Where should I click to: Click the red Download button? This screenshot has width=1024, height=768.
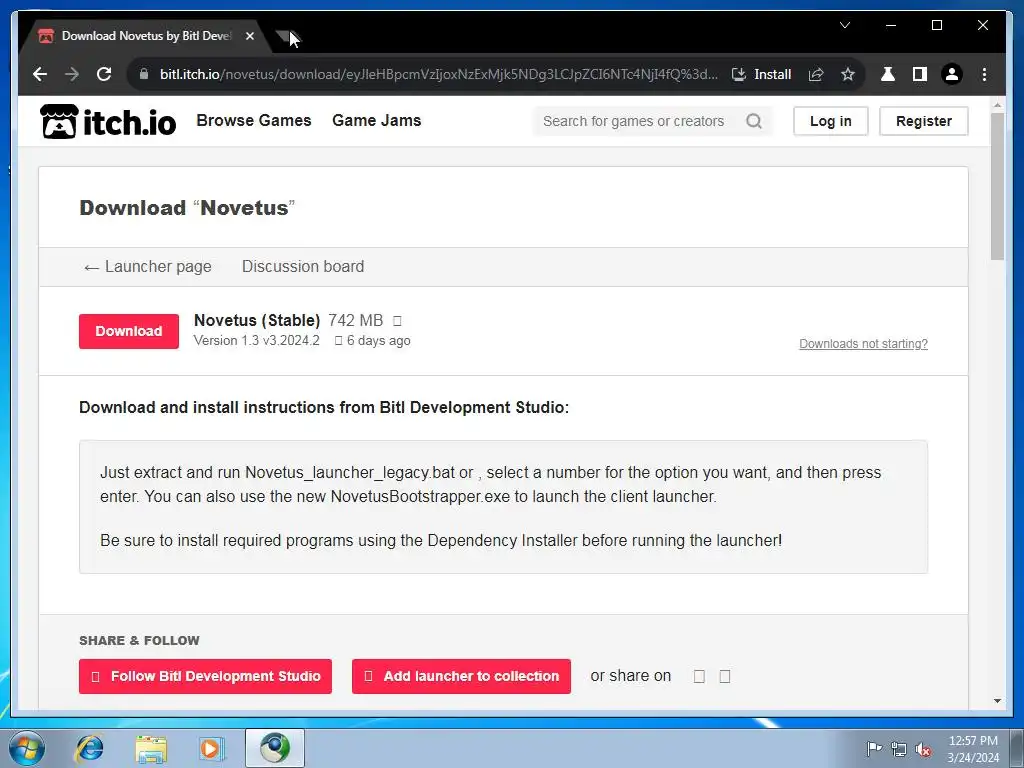tap(129, 331)
